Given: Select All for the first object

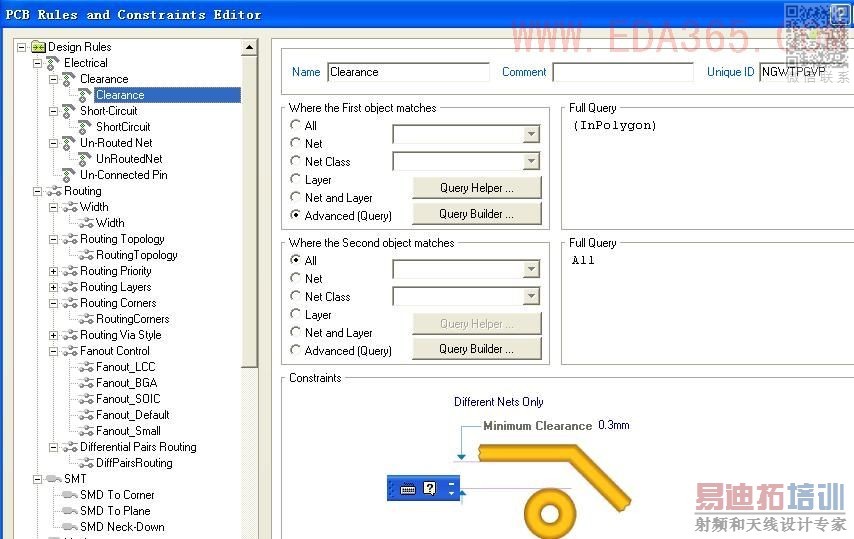Looking at the screenshot, I should tap(295, 125).
